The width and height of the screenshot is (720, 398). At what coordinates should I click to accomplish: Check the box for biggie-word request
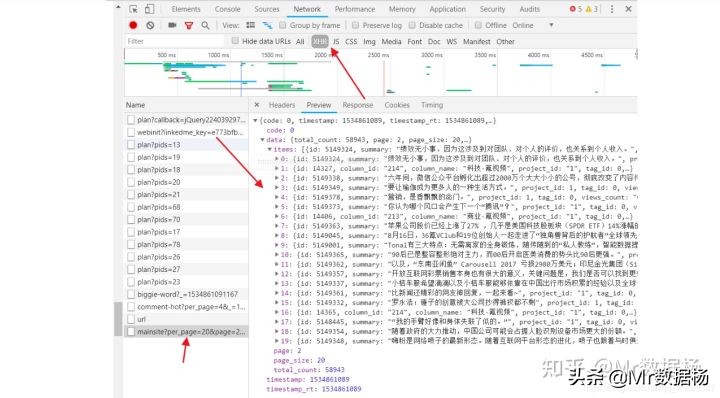click(x=131, y=294)
